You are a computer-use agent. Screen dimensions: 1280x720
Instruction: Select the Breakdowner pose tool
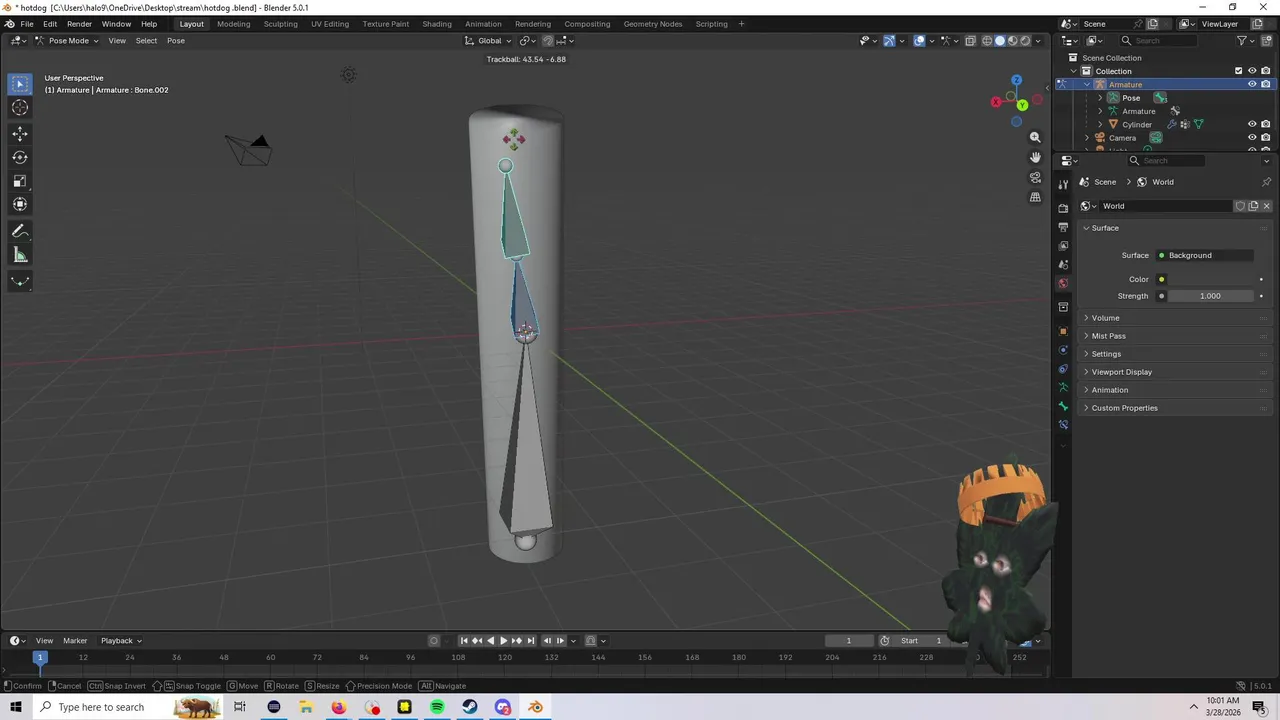(20, 282)
